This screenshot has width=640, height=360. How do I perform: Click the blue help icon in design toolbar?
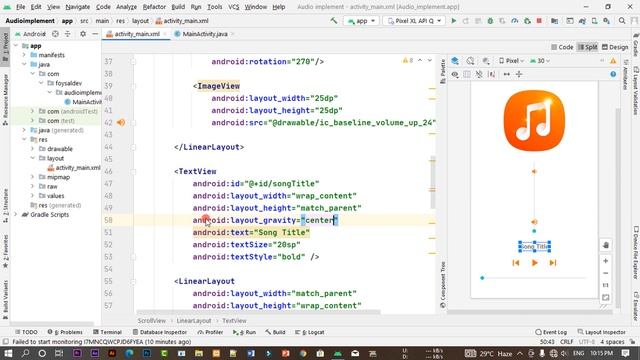(613, 74)
